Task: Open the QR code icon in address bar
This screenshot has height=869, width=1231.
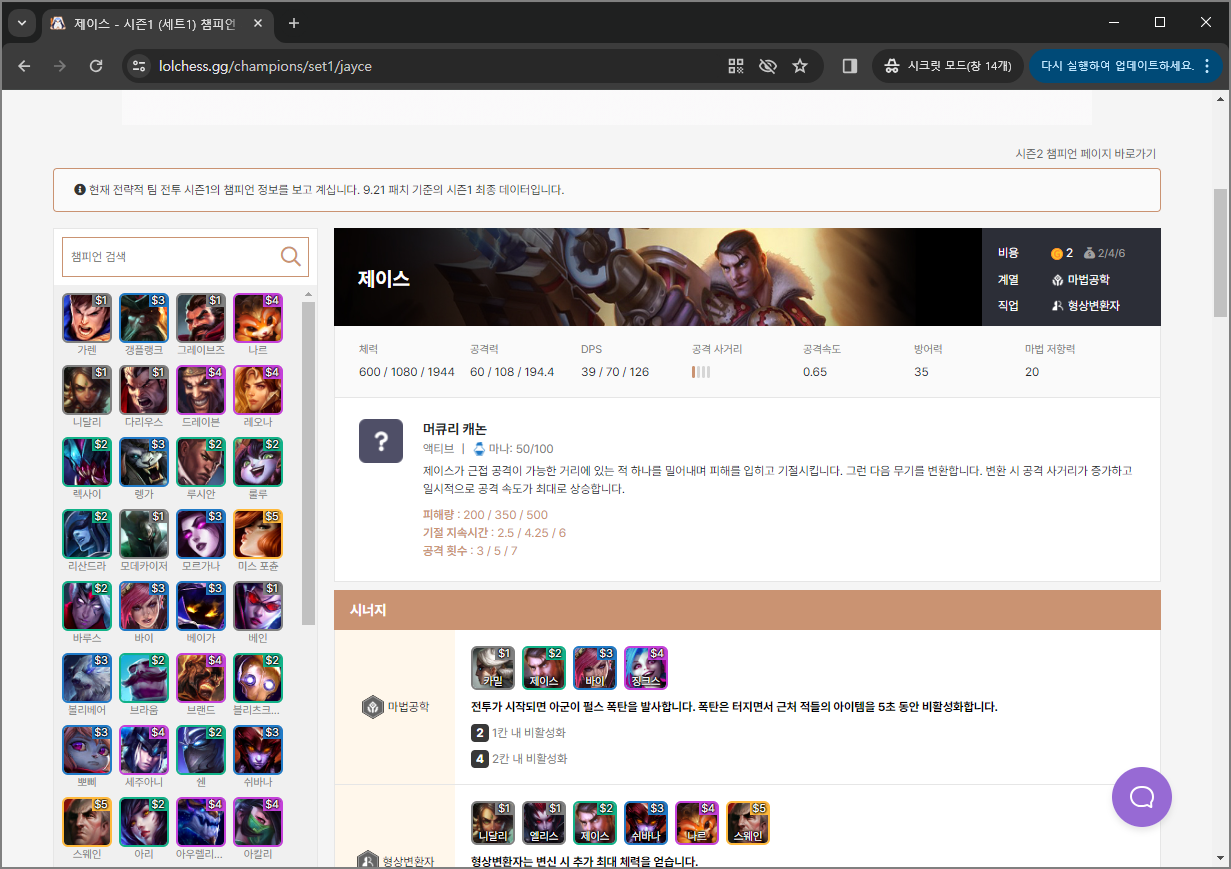Action: pyautogui.click(x=737, y=66)
